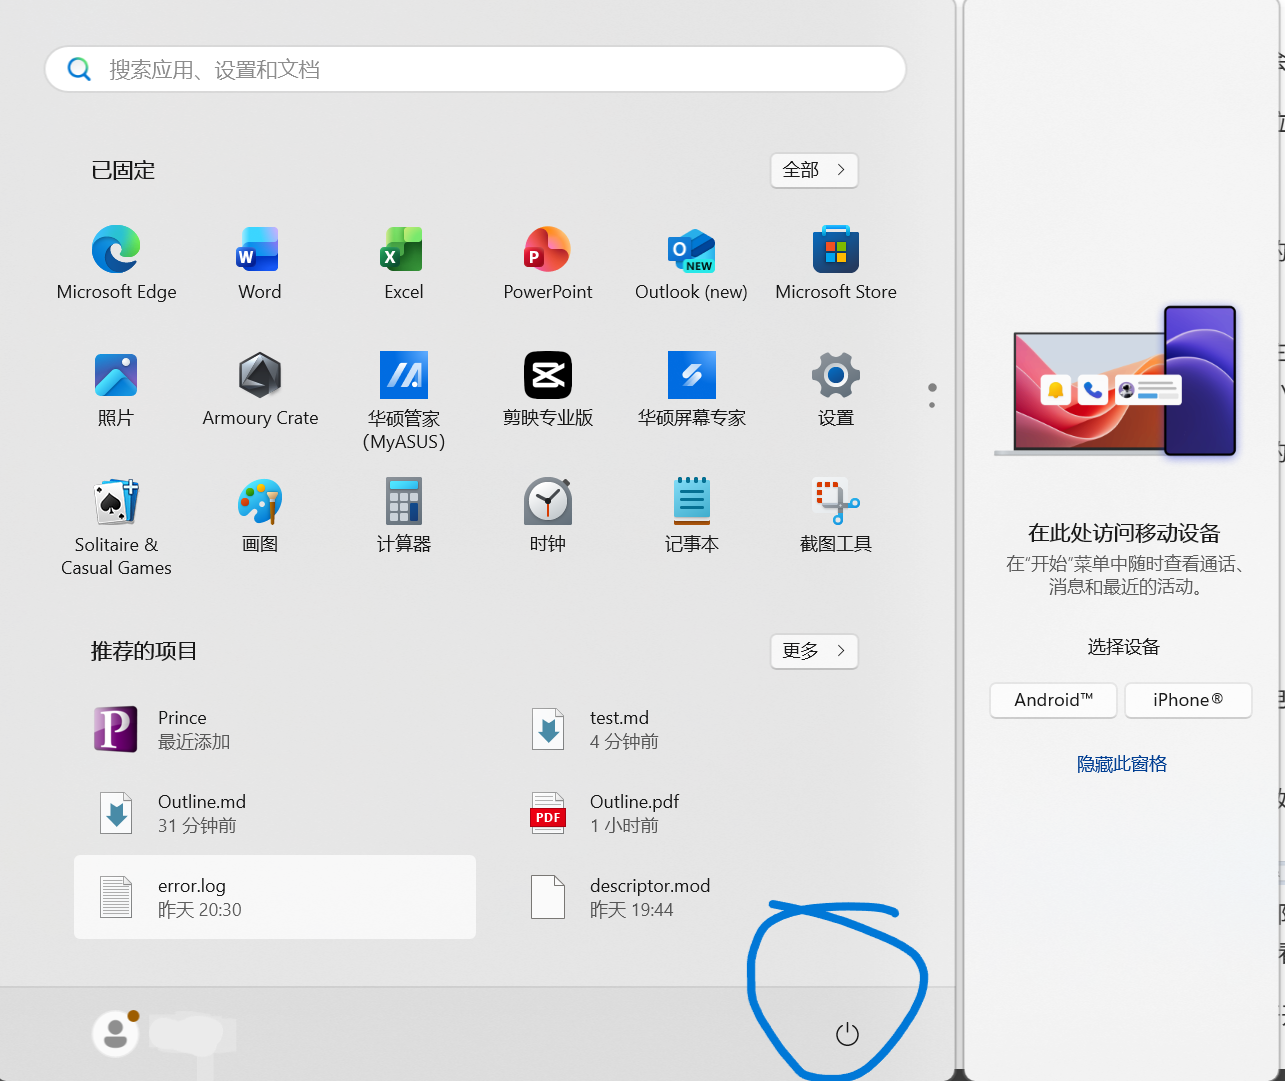Open Microsoft Edge from pinned apps
Screen dimensions: 1285x1081
(116, 262)
